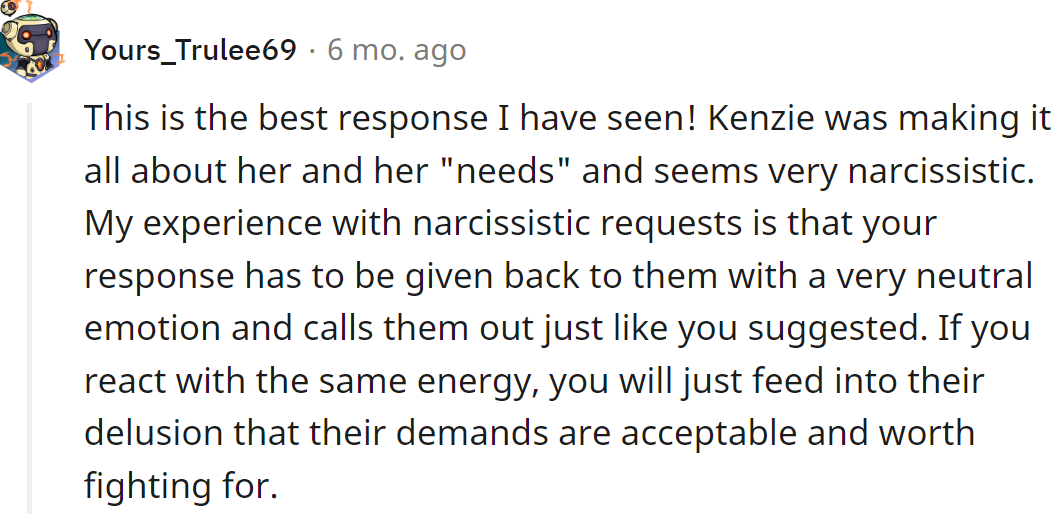Click the phrase "fighting for." on the last line
The height and width of the screenshot is (514, 1063).
179,487
